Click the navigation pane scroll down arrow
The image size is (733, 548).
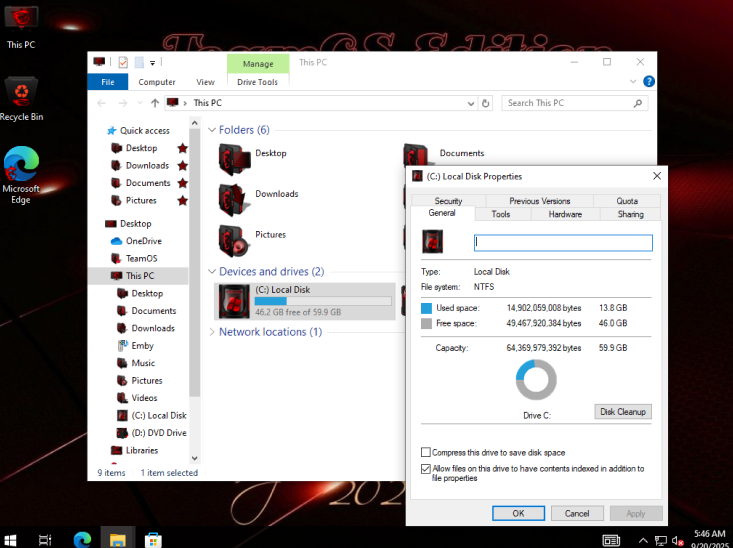click(194, 458)
